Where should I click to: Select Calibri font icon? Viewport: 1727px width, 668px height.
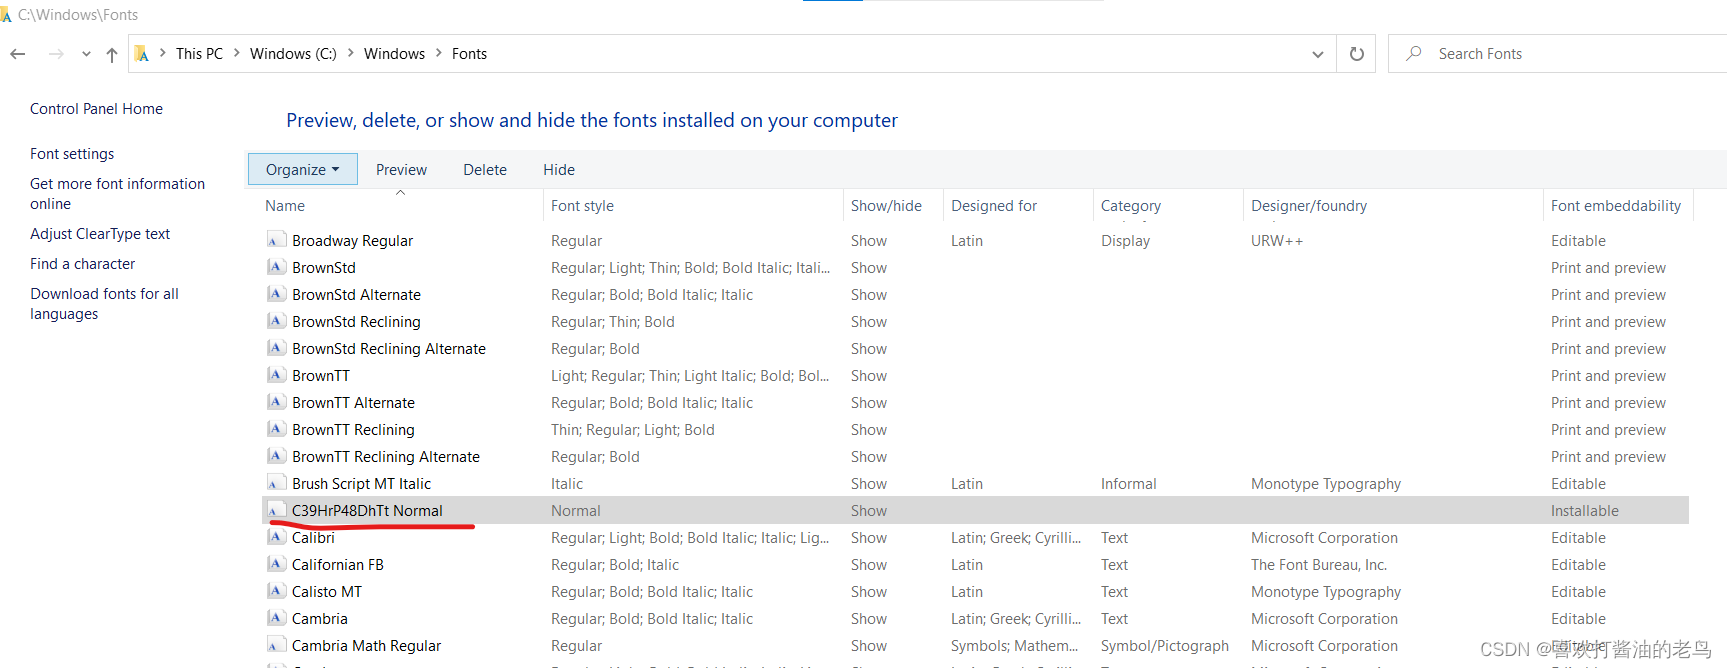pyautogui.click(x=276, y=537)
